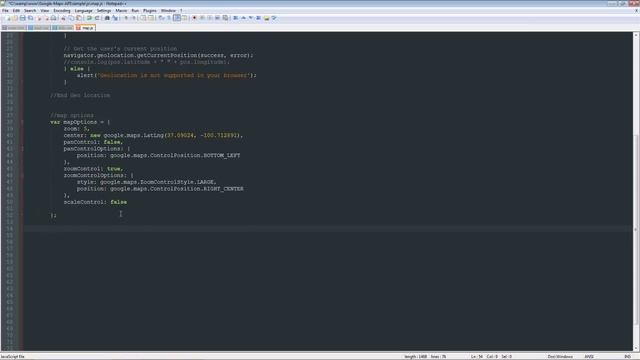This screenshot has width=640, height=360.
Task: Open the View menu
Action: 44,11
